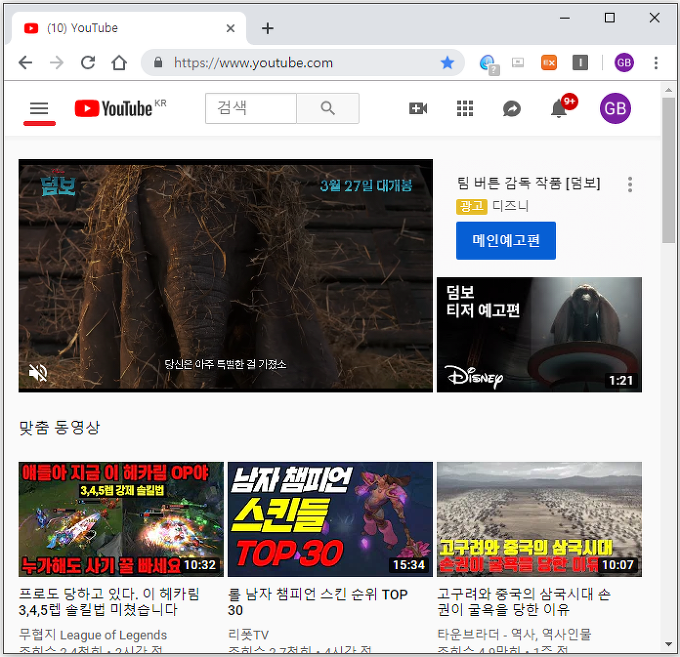Click the orange extension icon
The height and width of the screenshot is (657, 680).
pos(549,63)
